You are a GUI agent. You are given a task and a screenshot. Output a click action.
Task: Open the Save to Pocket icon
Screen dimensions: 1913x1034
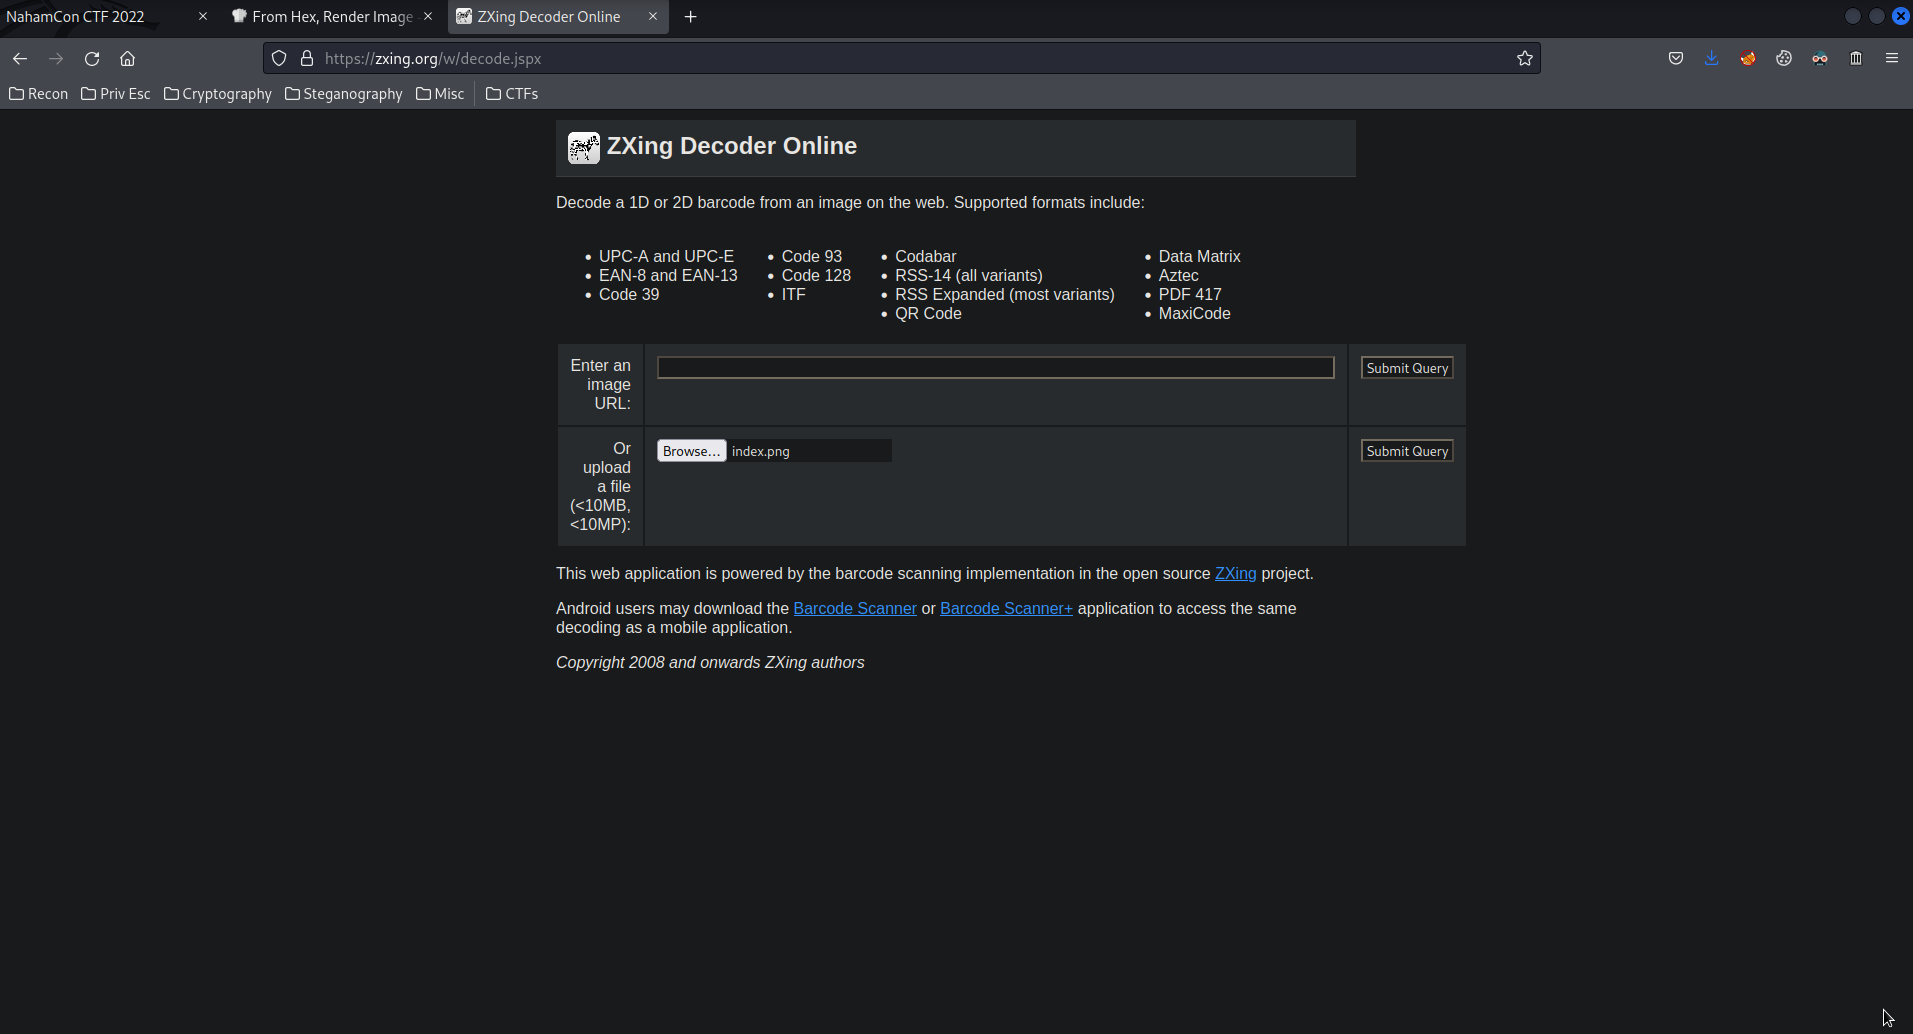1676,59
